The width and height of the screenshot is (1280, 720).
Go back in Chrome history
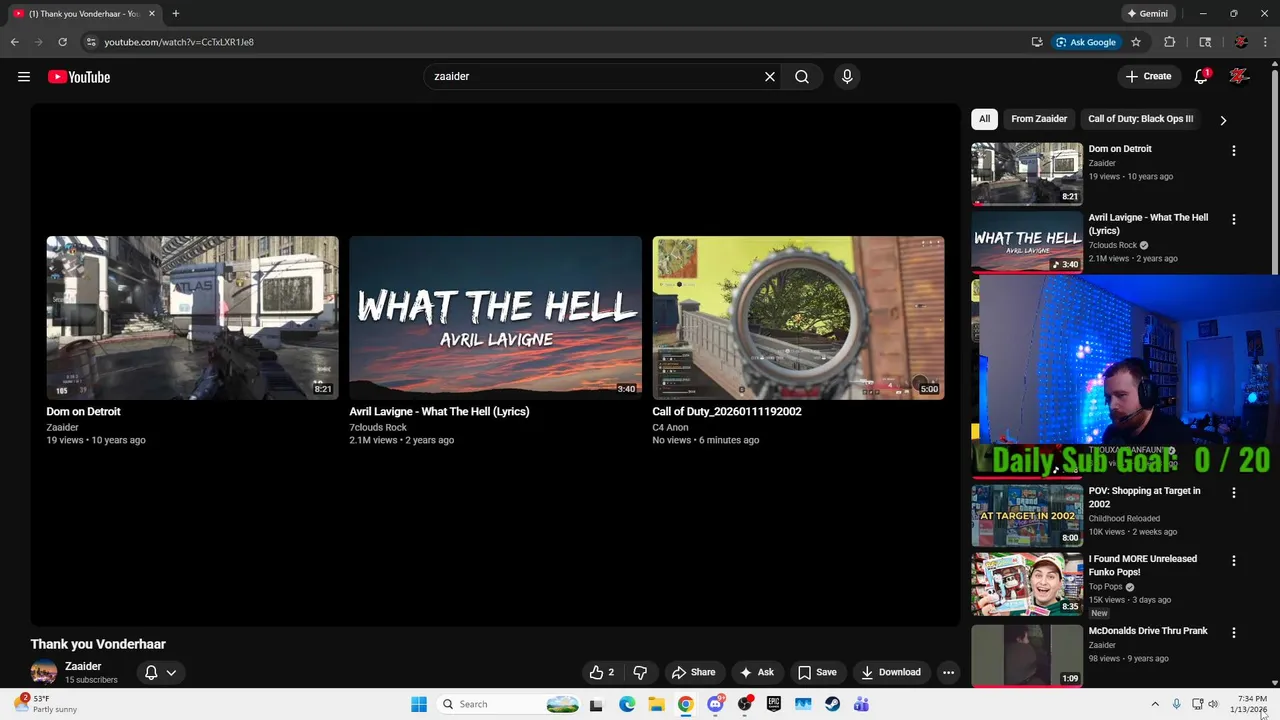(14, 42)
